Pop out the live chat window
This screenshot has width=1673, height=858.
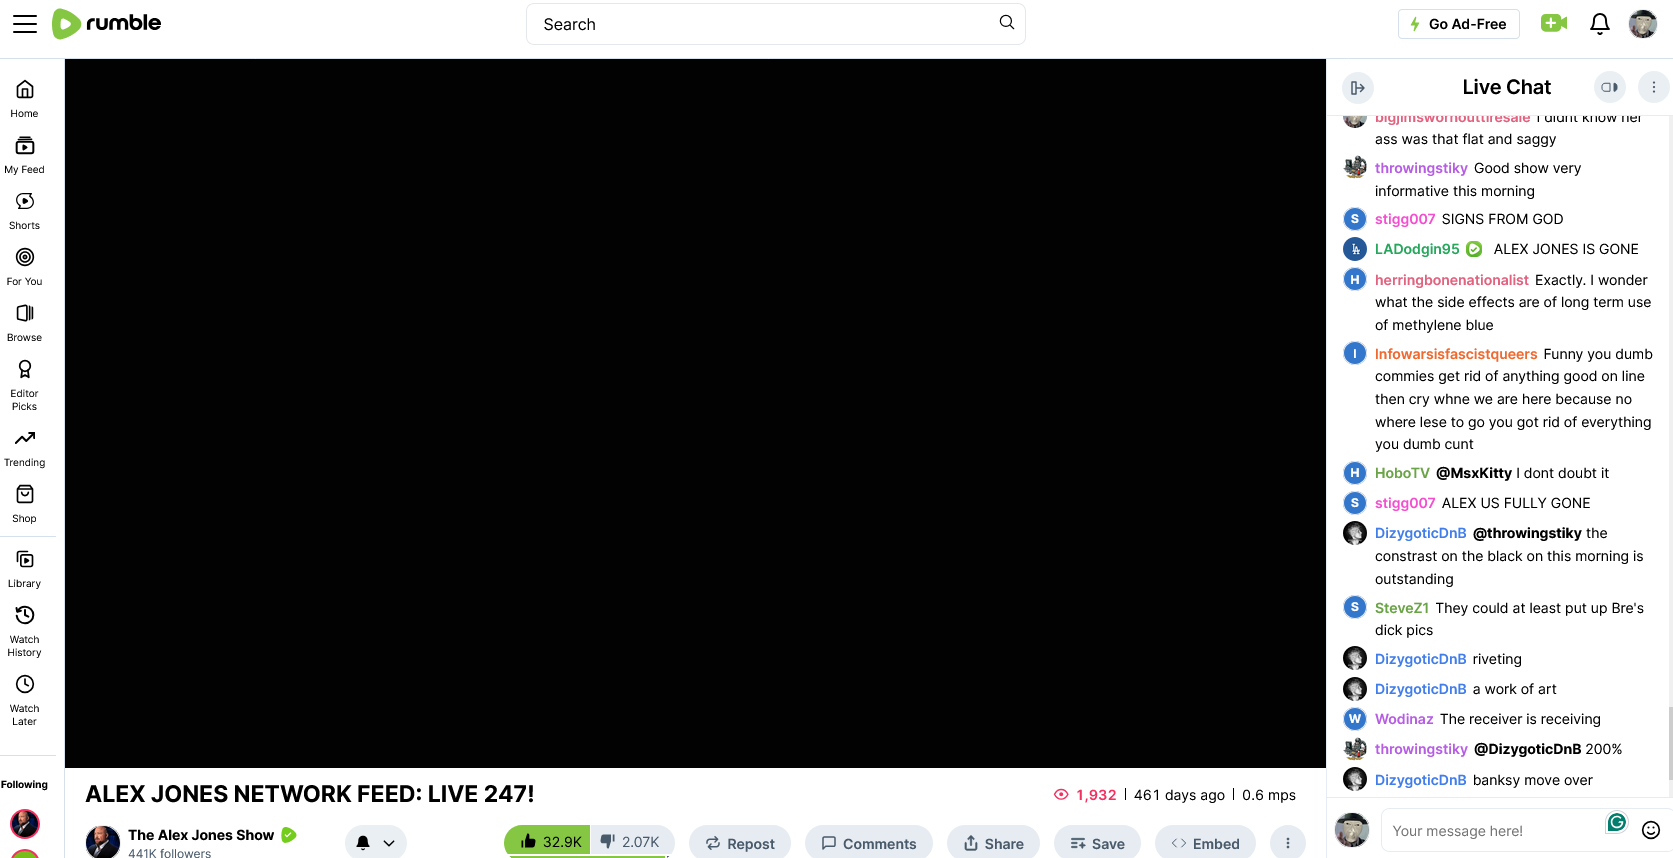coord(1609,87)
